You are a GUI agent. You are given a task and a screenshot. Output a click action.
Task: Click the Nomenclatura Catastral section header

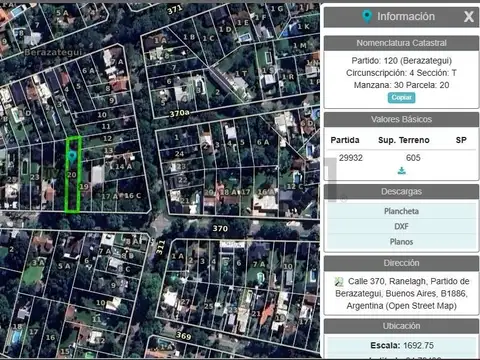click(x=401, y=43)
